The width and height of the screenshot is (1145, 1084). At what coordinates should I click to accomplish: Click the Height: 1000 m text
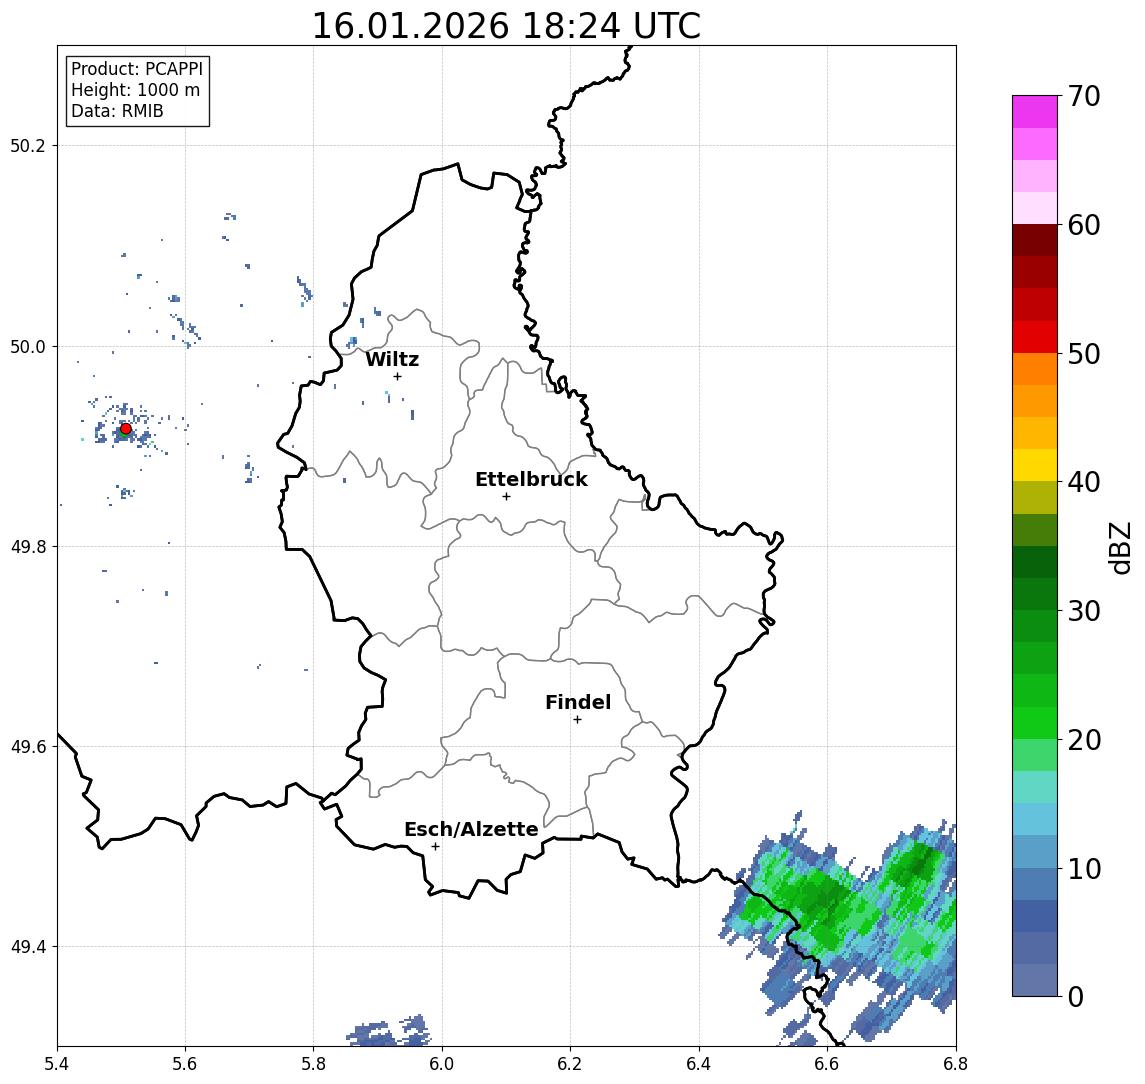click(135, 90)
